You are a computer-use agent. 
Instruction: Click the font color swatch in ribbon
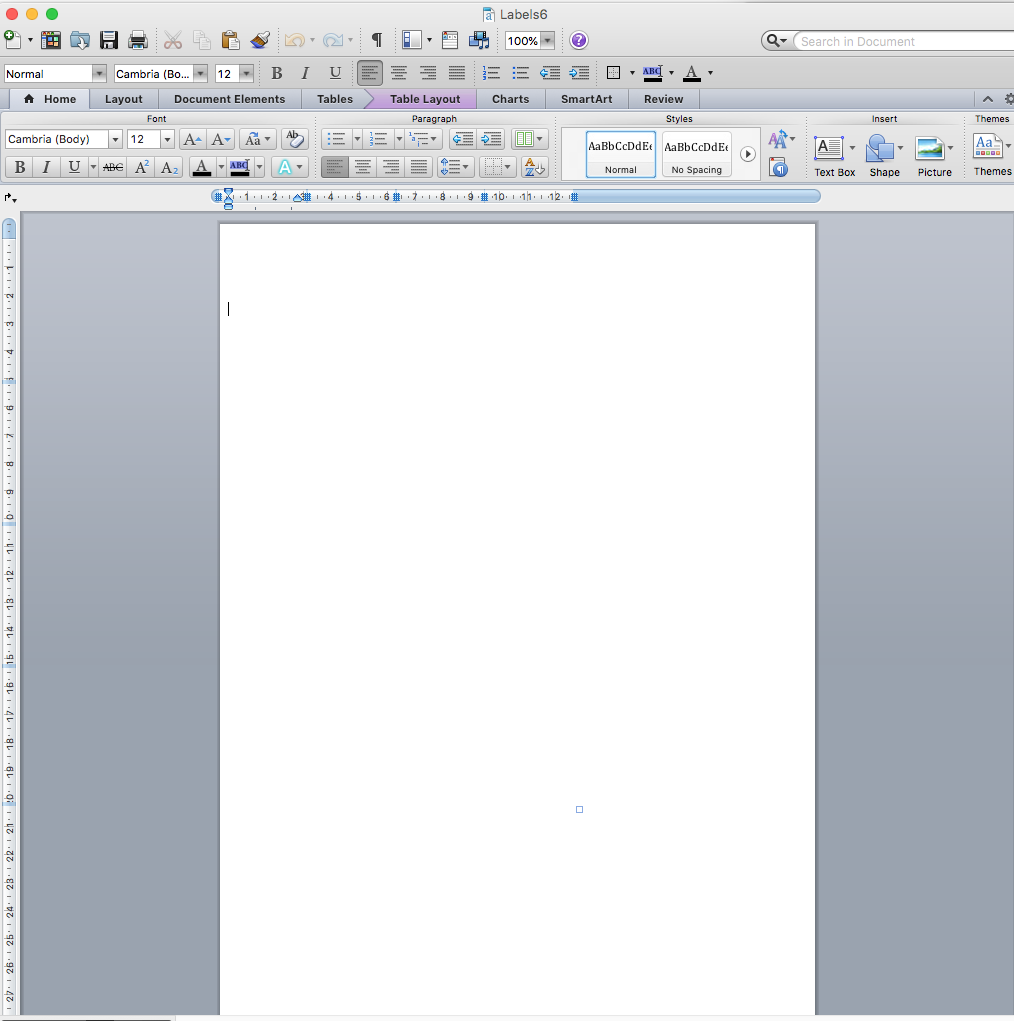click(x=202, y=167)
